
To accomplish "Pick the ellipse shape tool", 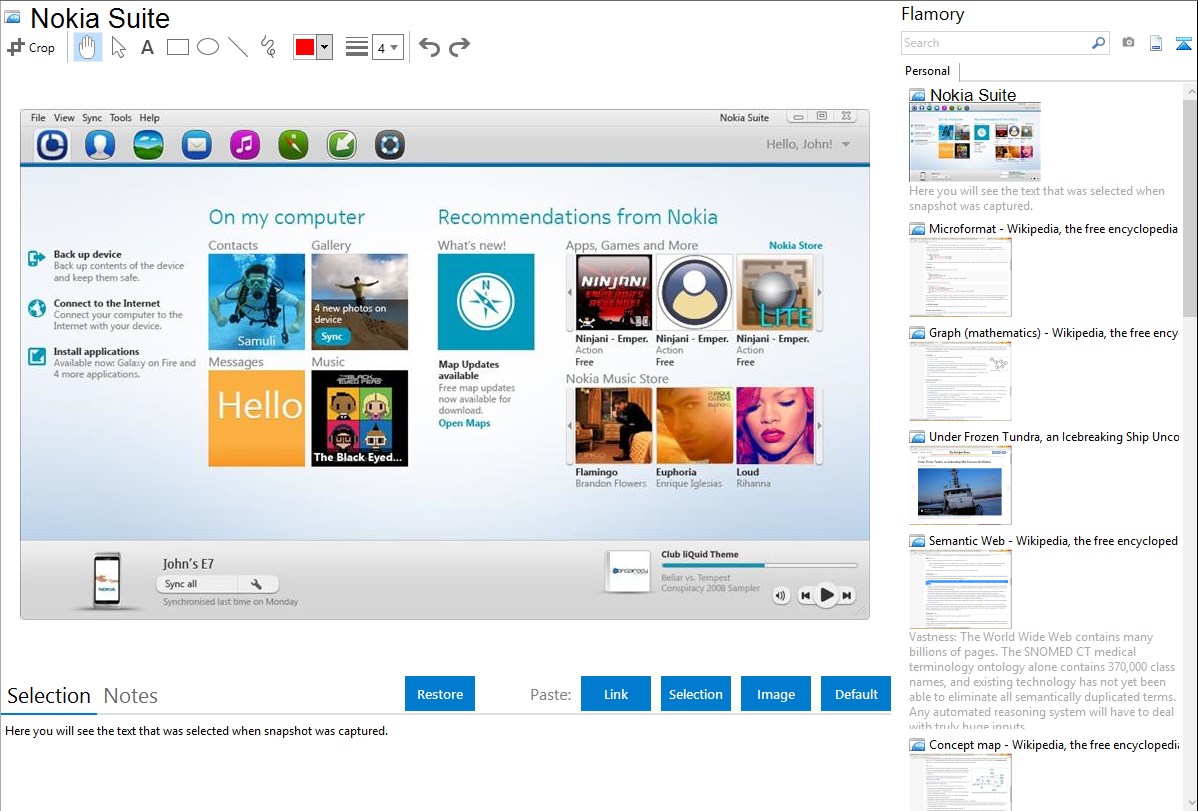I will pos(208,47).
